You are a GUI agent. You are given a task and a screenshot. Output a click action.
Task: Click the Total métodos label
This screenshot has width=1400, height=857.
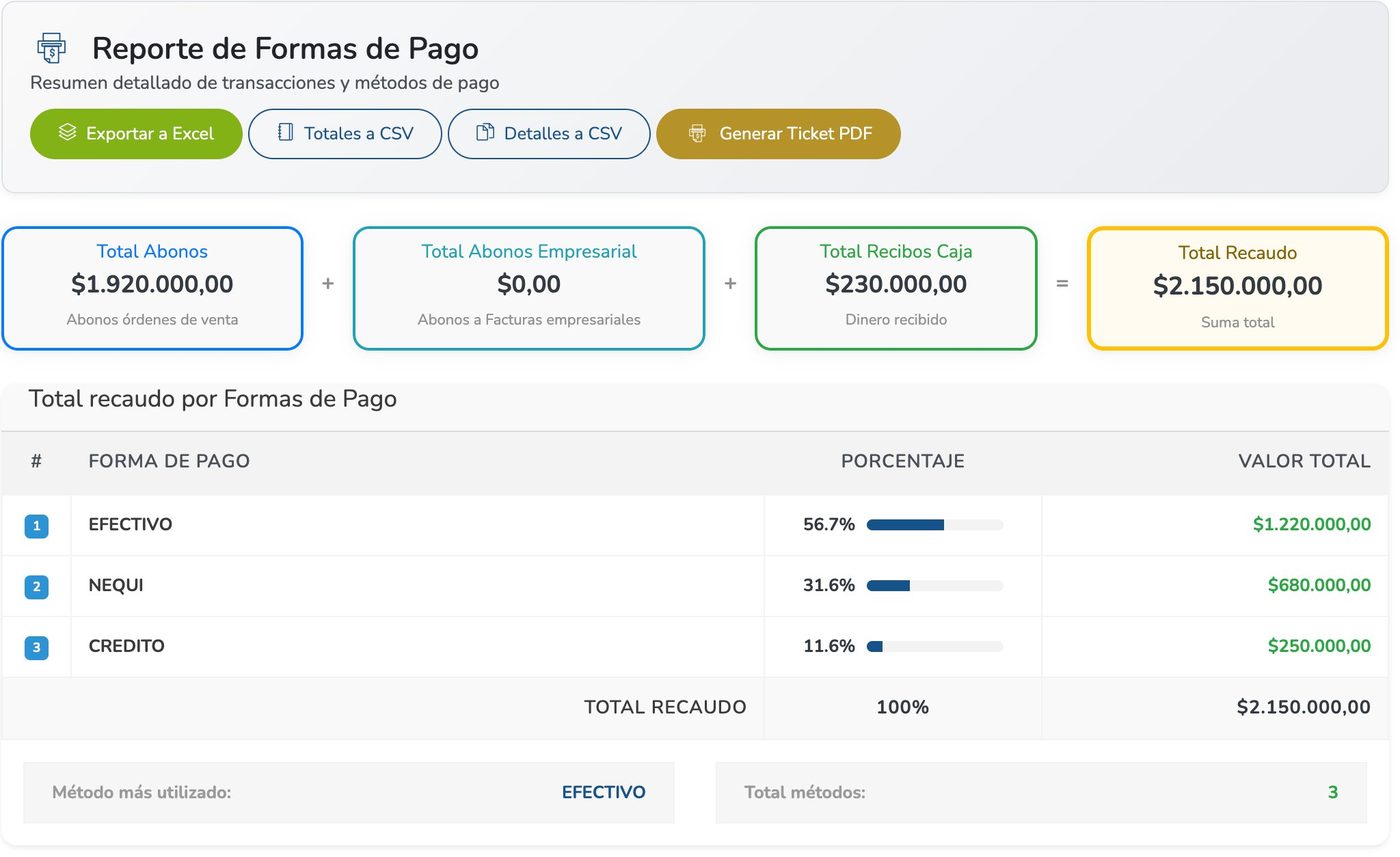805,793
